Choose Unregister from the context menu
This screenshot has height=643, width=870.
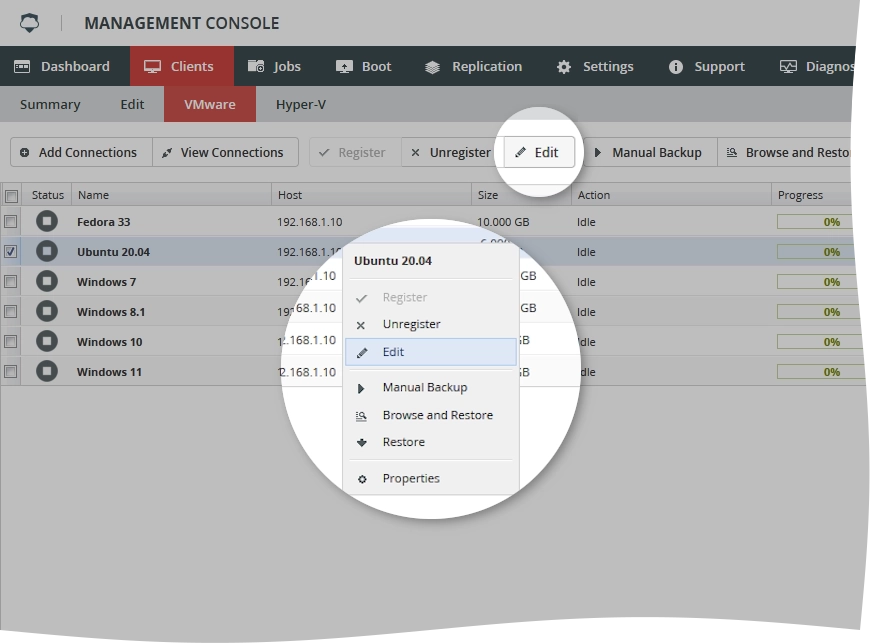point(431,324)
